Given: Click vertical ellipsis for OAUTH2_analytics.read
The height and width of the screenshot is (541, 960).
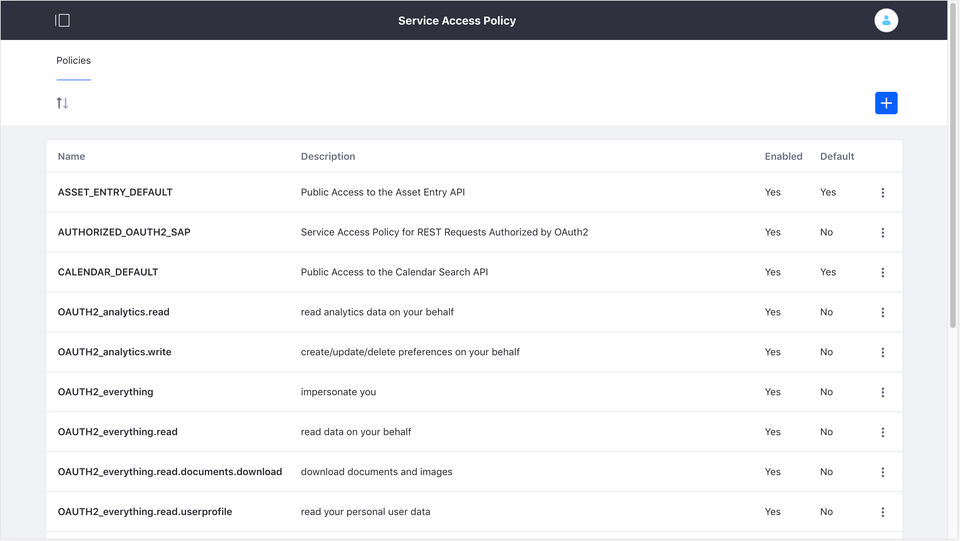Looking at the screenshot, I should (x=882, y=313).
